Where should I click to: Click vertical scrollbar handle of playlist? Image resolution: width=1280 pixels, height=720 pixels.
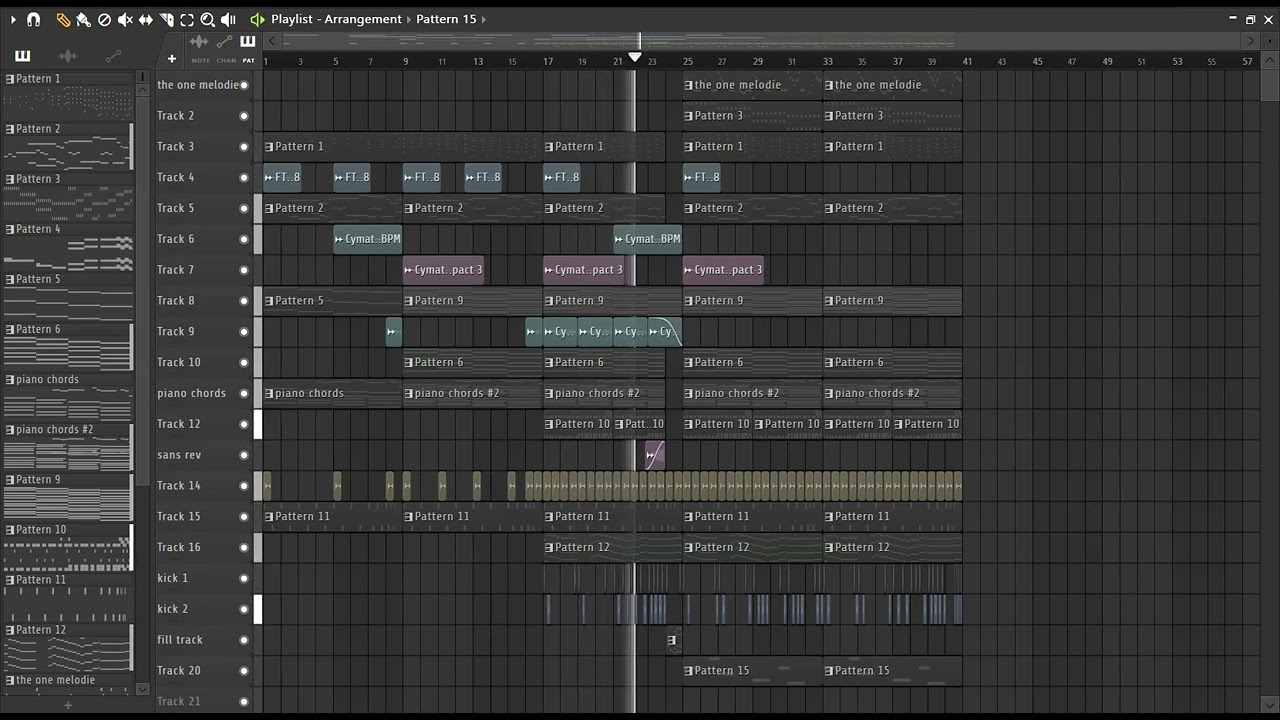pyautogui.click(x=1270, y=85)
